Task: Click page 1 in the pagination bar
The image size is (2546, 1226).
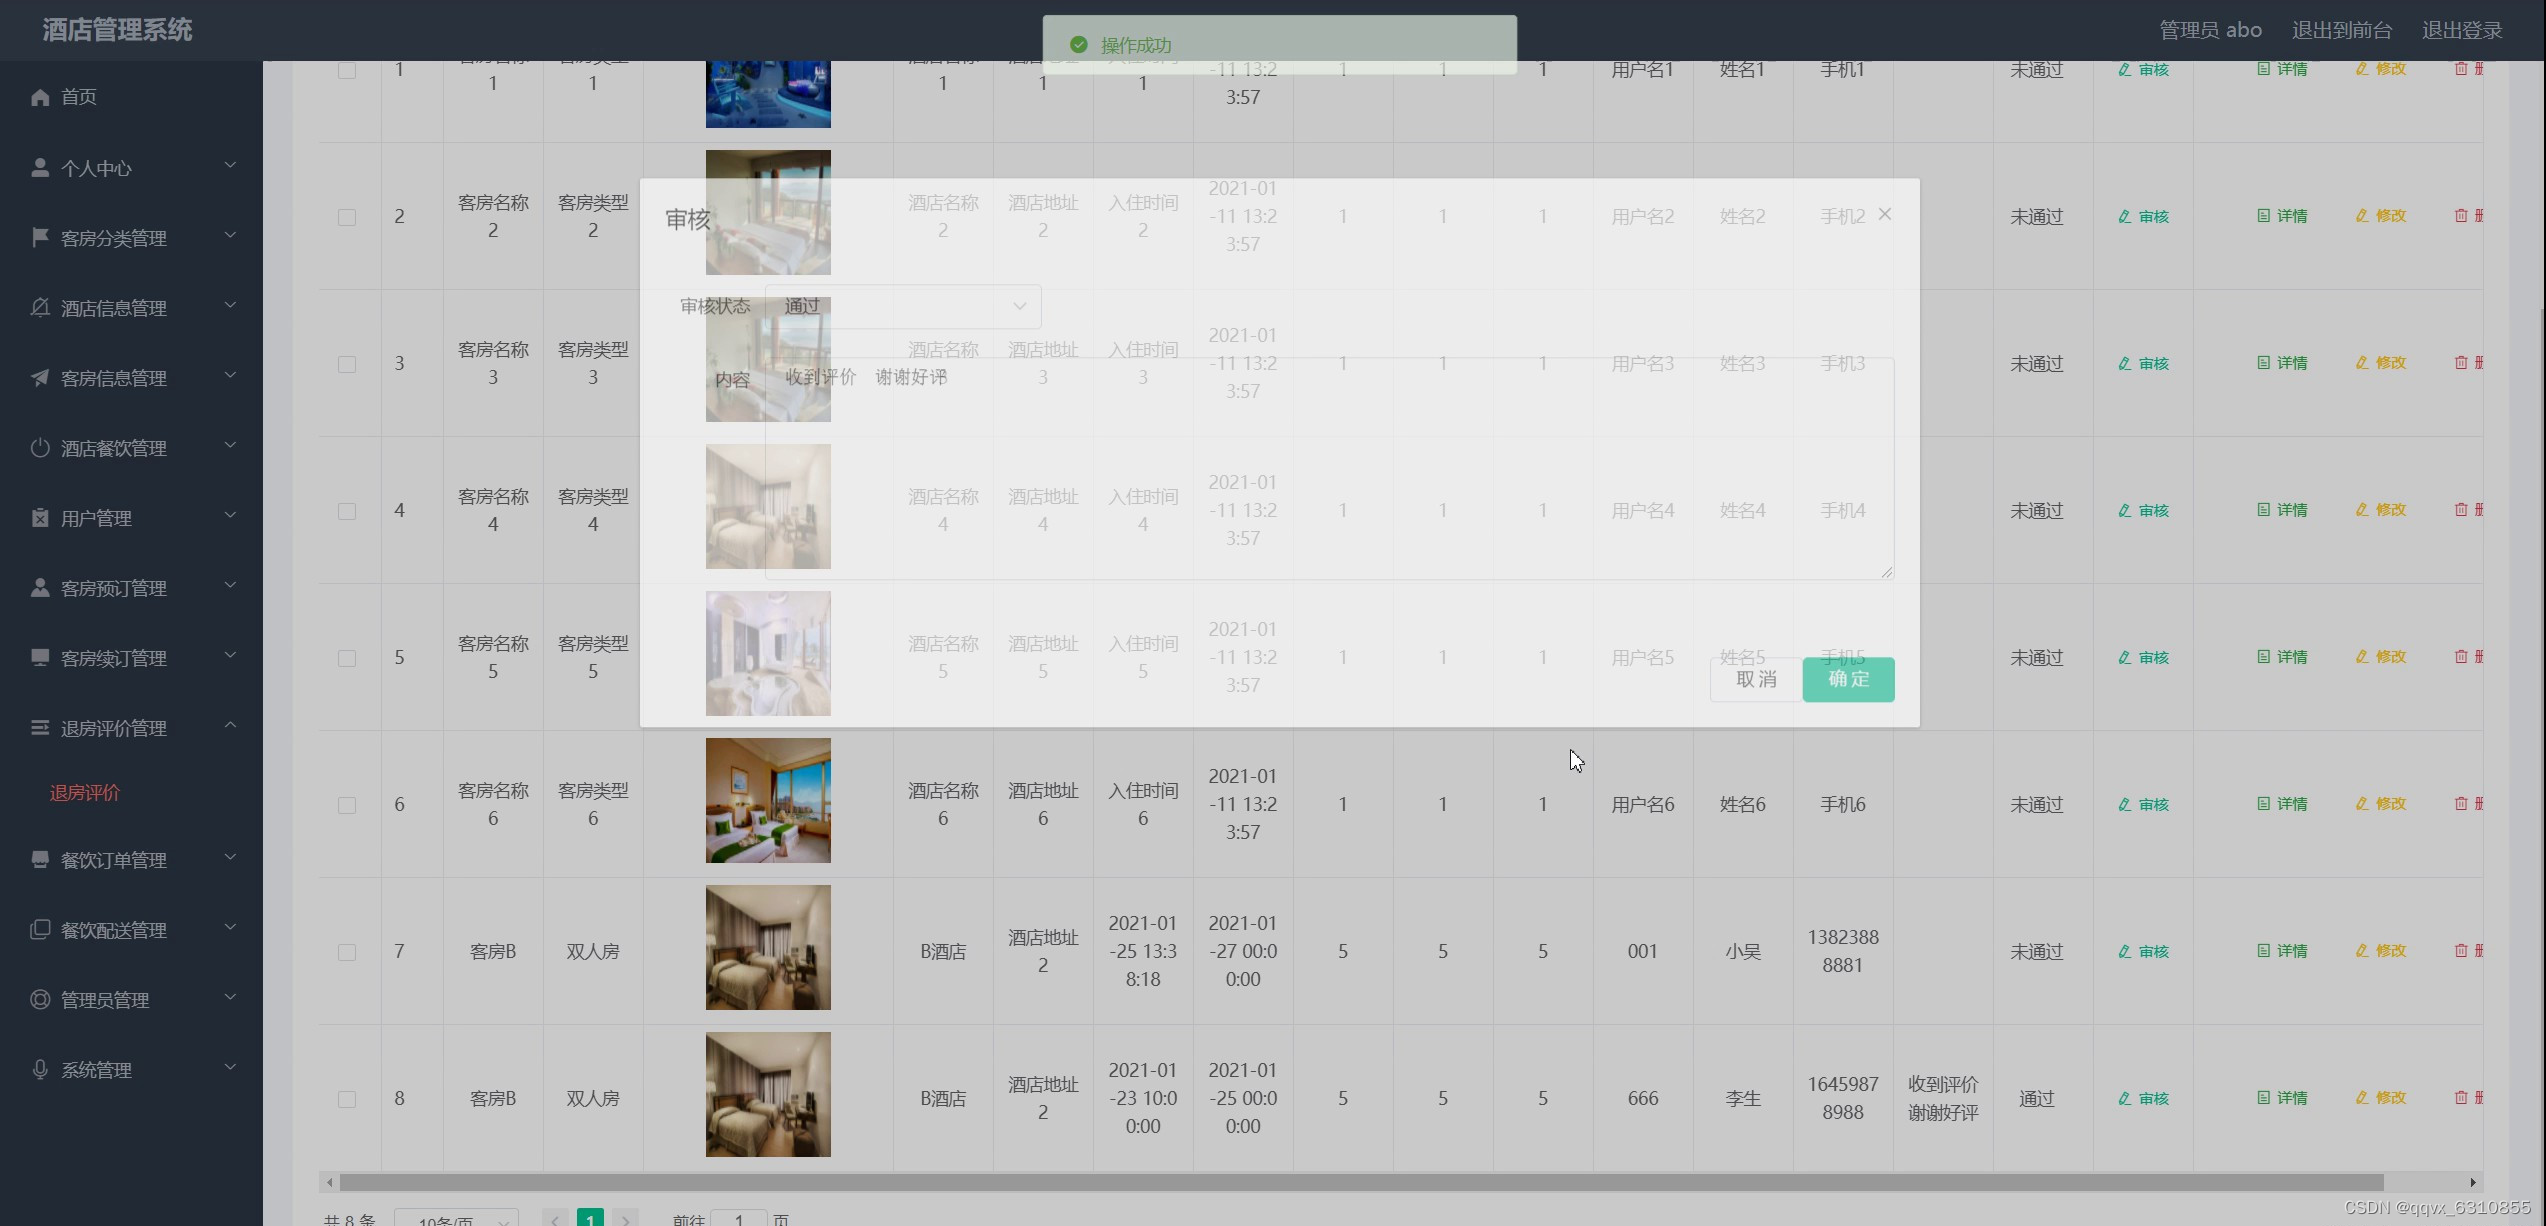Action: pos(590,1218)
